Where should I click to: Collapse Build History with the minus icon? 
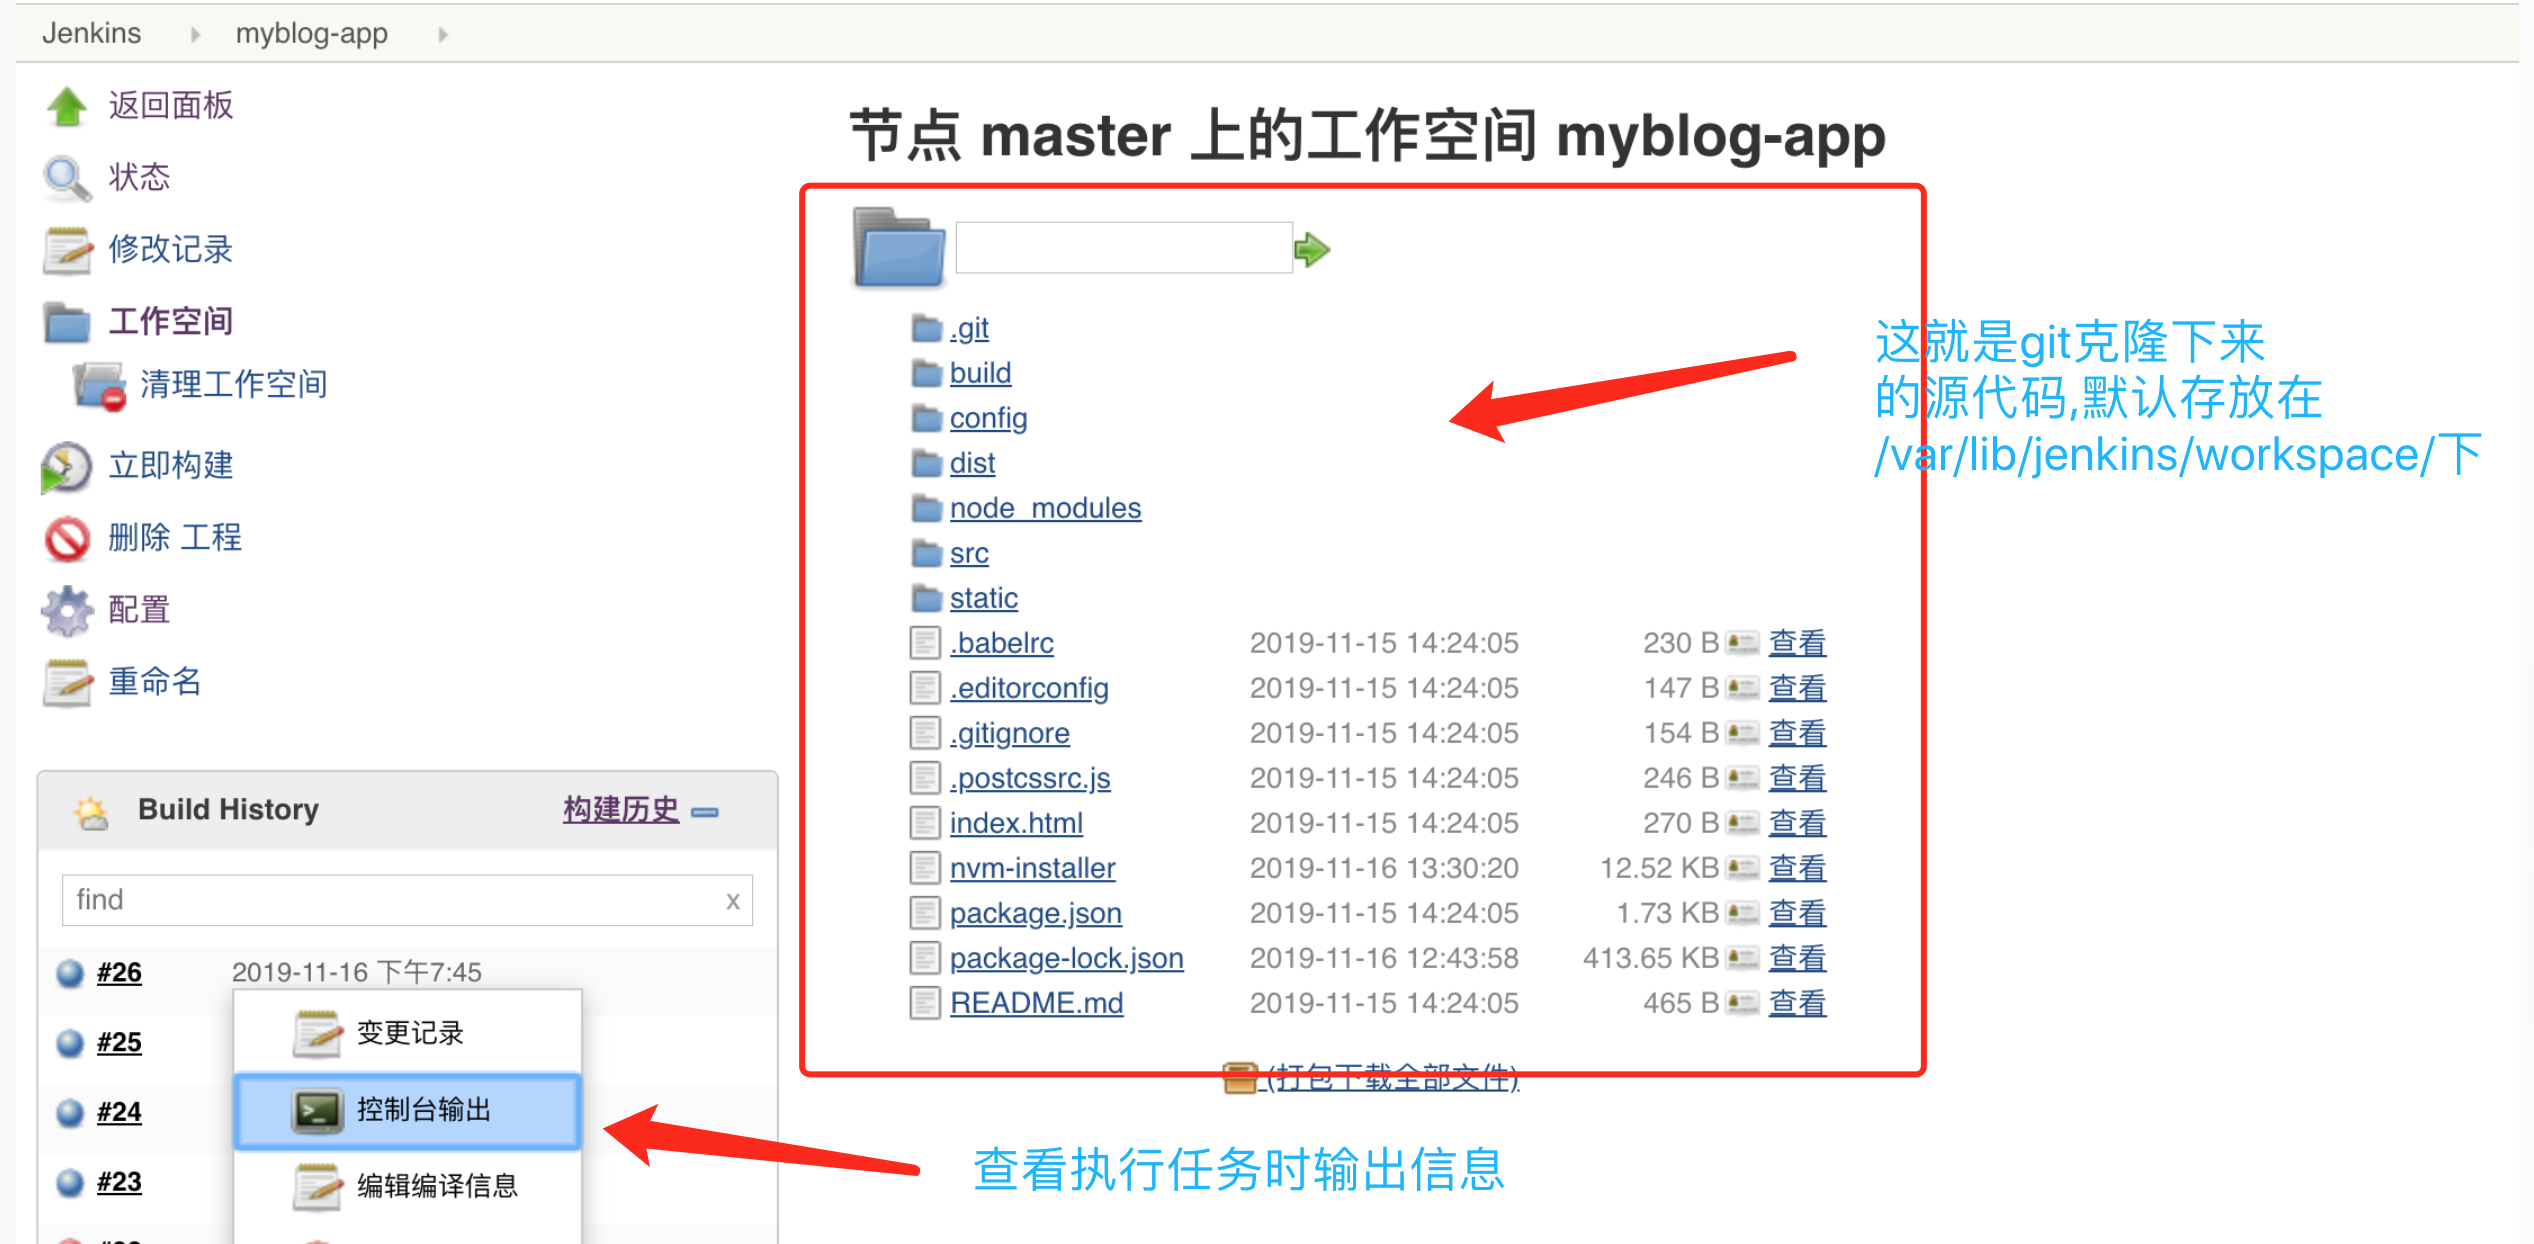pos(705,811)
